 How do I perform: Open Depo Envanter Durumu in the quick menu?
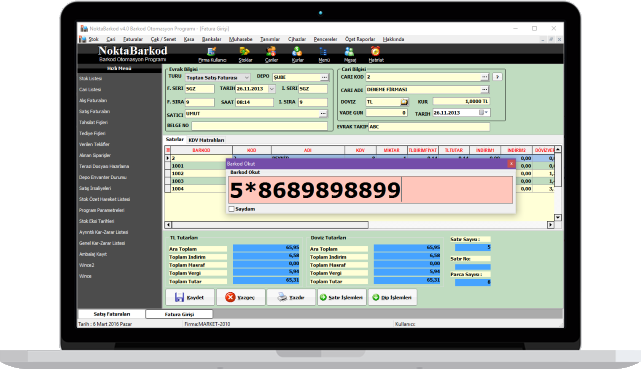click(x=103, y=177)
